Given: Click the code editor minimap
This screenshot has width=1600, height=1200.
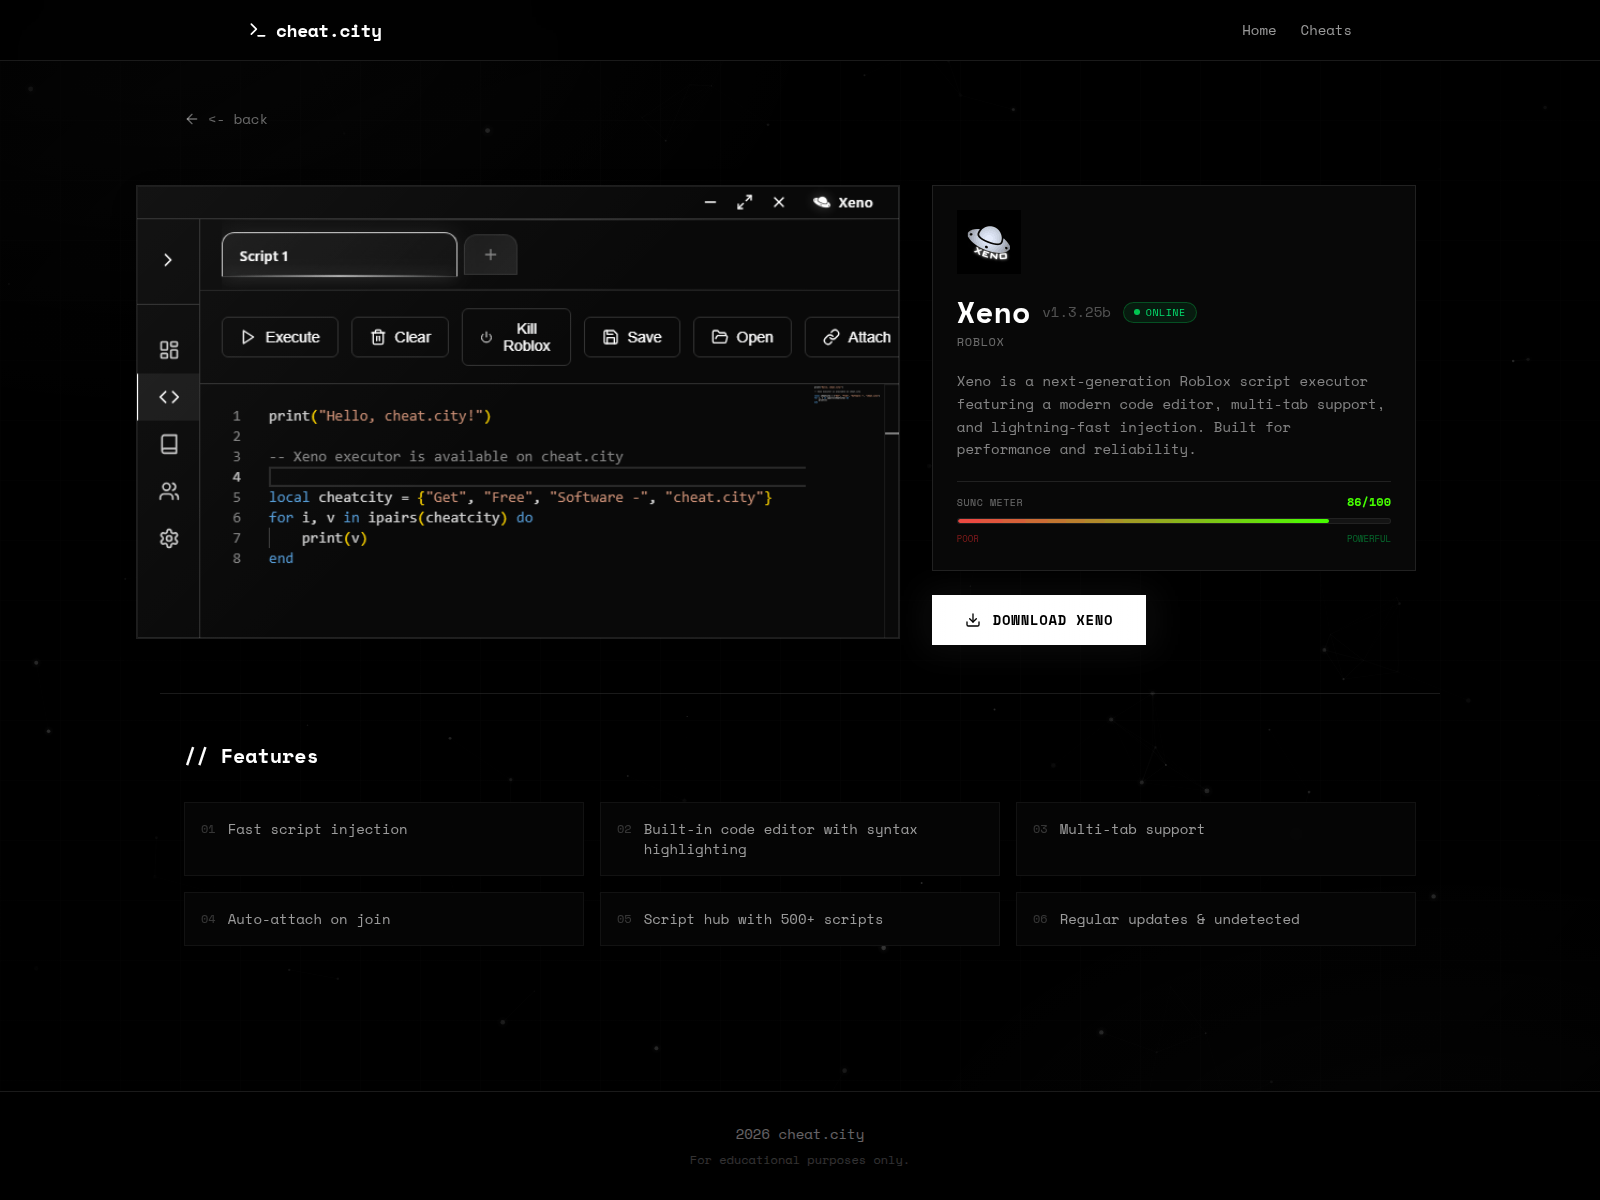Looking at the screenshot, I should pyautogui.click(x=847, y=393).
